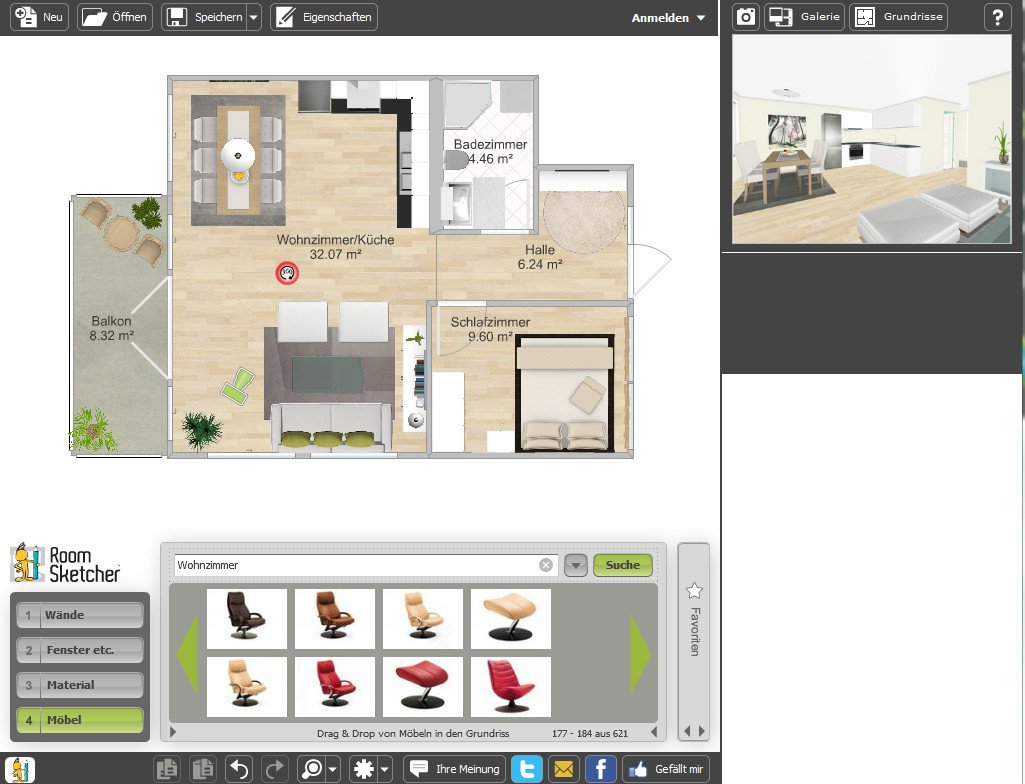
Task: Open the Speichern dropdown arrow
Action: 254,17
